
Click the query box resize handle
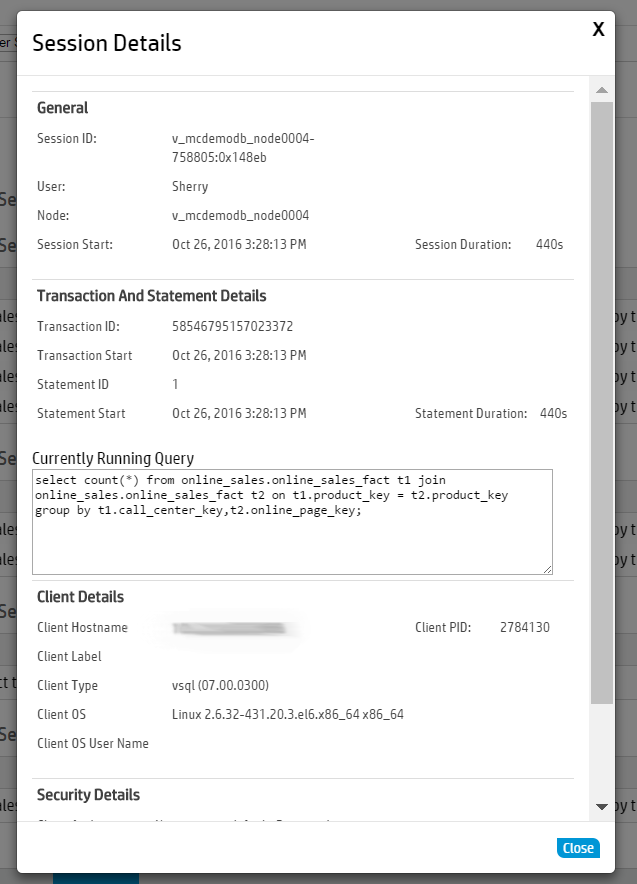tap(547, 569)
